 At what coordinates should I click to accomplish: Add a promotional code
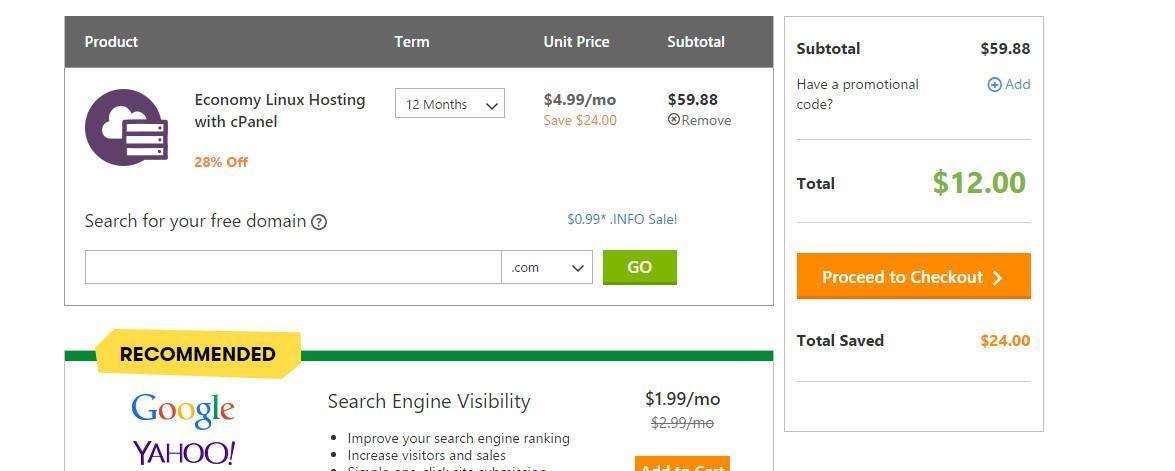coord(1008,85)
